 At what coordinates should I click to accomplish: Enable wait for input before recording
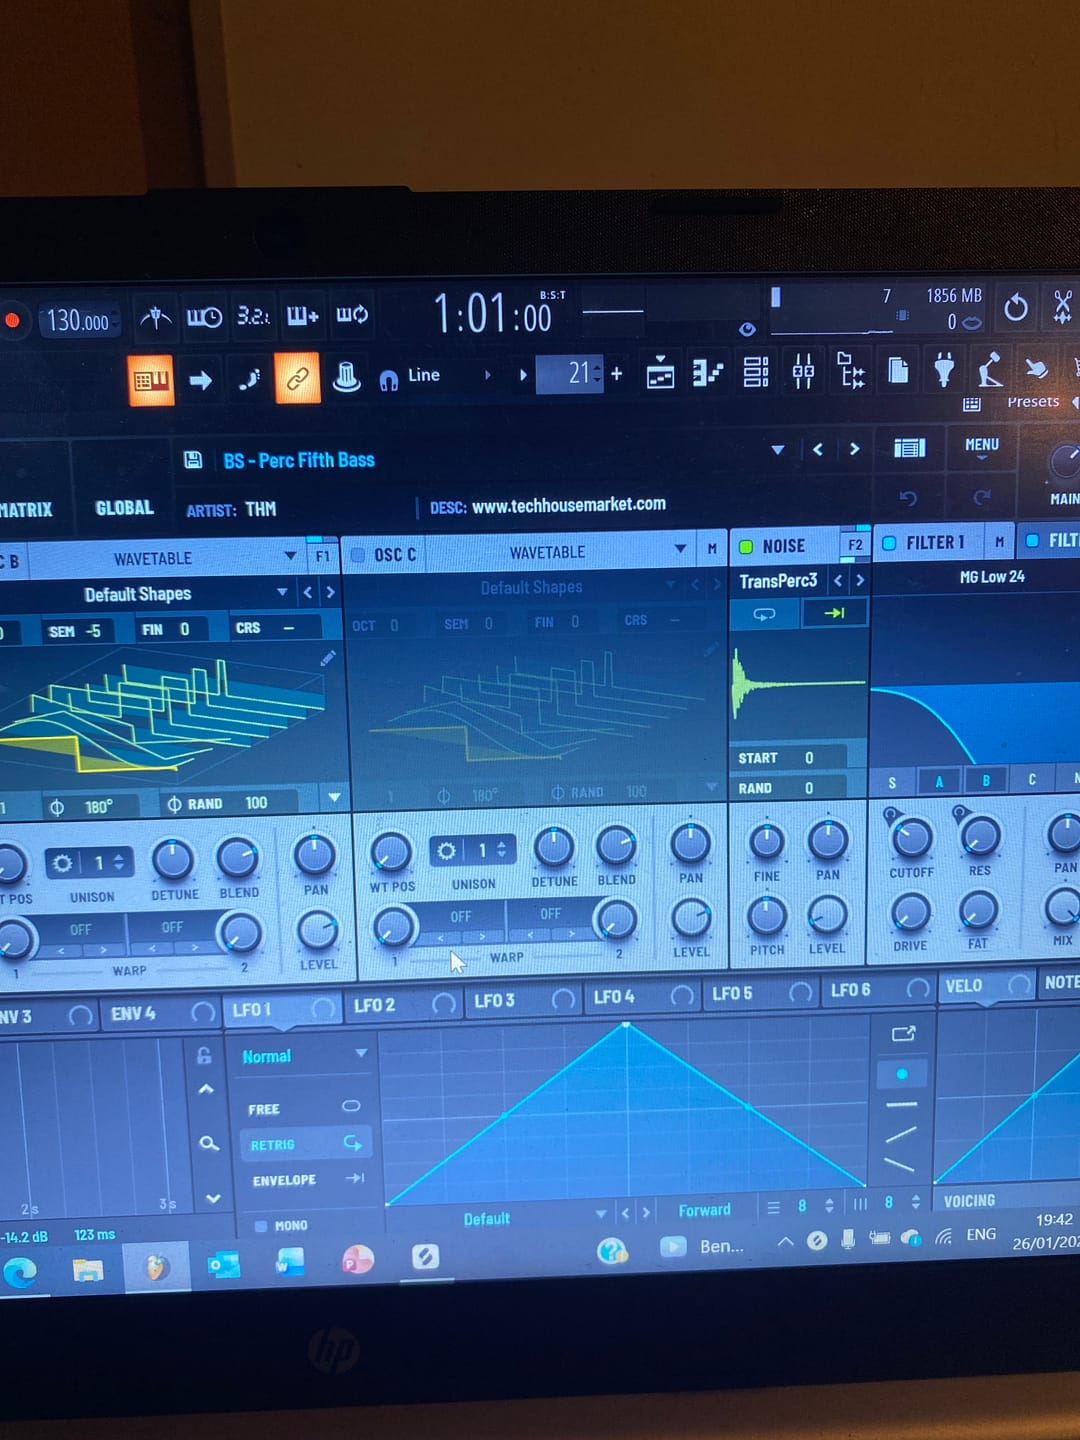[x=204, y=317]
